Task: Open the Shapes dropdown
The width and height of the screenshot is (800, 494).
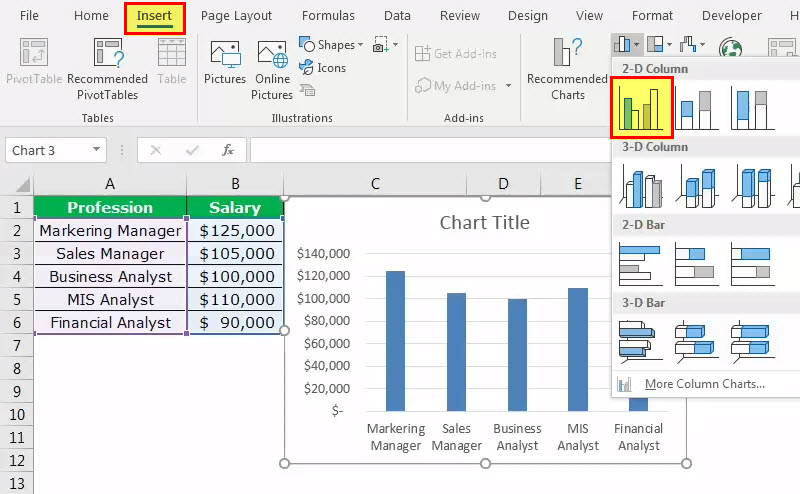Action: (x=328, y=45)
